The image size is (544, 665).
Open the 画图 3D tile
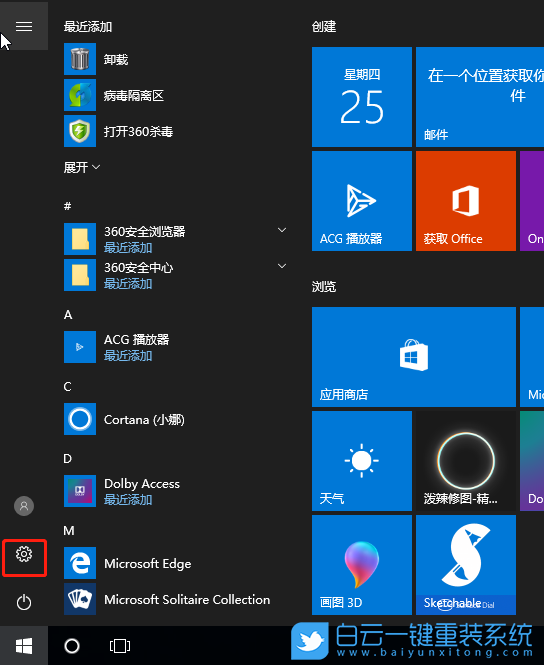362,565
